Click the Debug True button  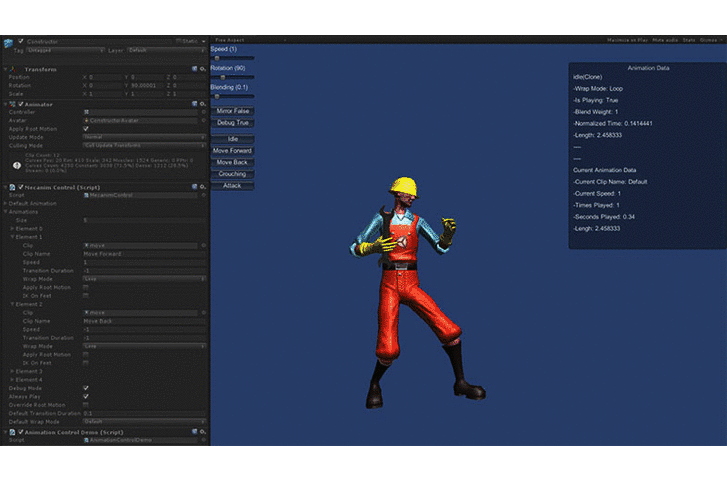(232, 123)
